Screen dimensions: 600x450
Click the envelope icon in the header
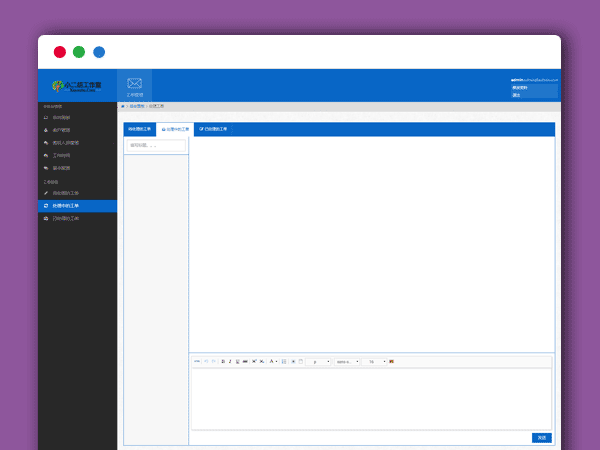[134, 84]
